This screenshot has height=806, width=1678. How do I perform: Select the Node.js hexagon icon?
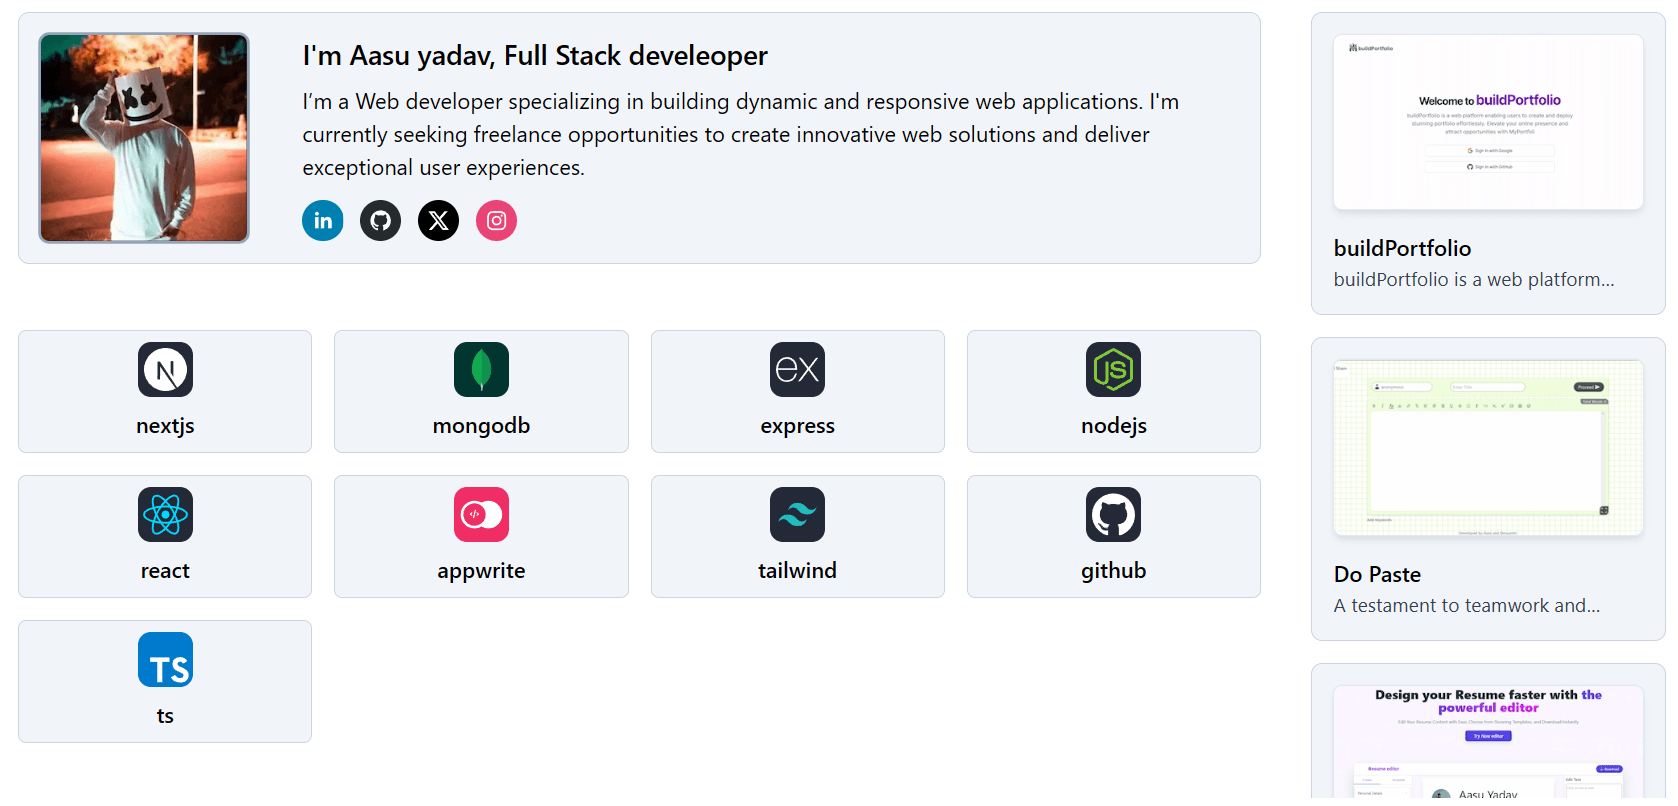pyautogui.click(x=1113, y=370)
